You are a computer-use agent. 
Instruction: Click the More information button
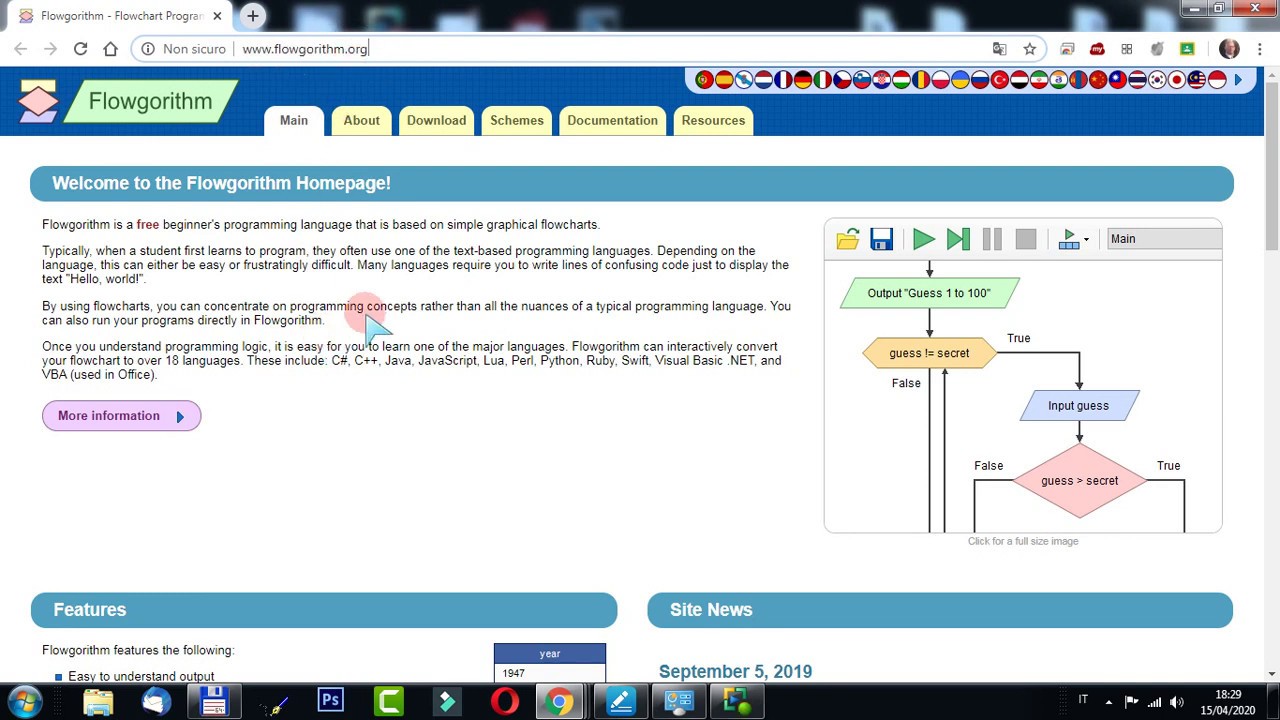tap(122, 416)
